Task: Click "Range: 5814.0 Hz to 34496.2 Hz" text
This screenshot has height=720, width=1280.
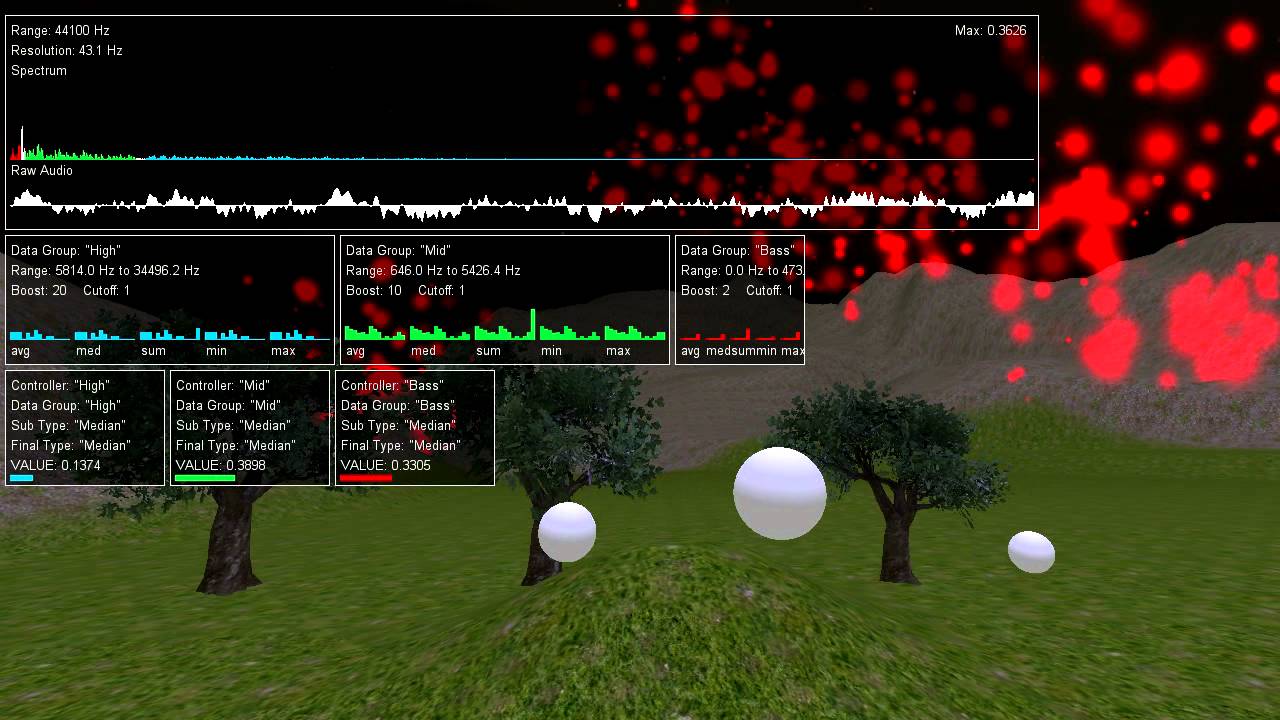Action: [105, 271]
